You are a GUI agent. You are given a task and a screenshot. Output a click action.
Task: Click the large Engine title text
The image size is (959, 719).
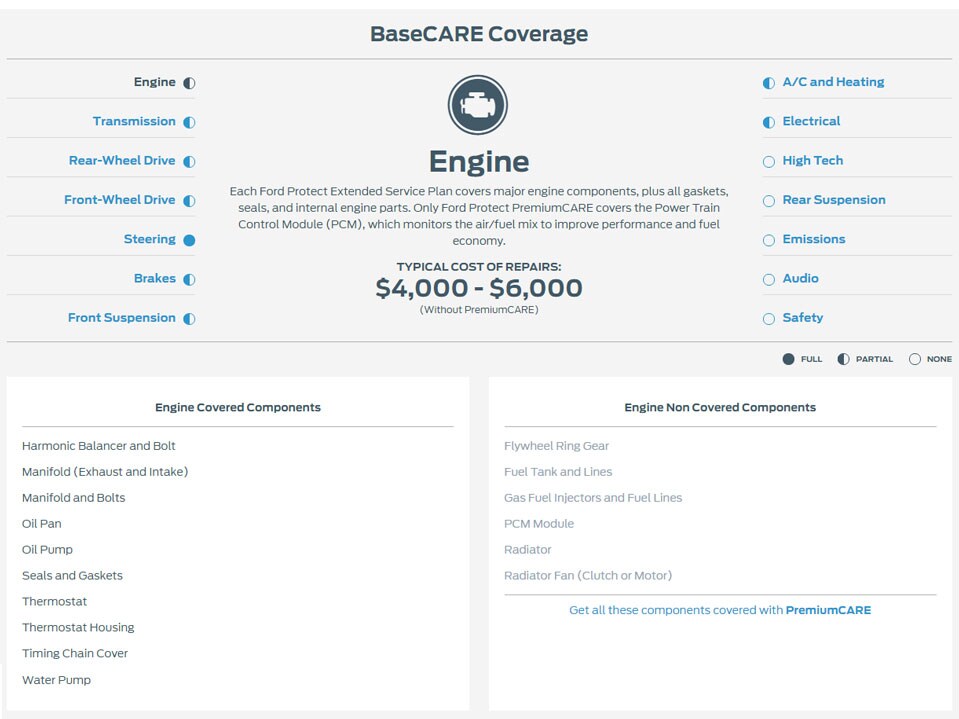pos(479,162)
